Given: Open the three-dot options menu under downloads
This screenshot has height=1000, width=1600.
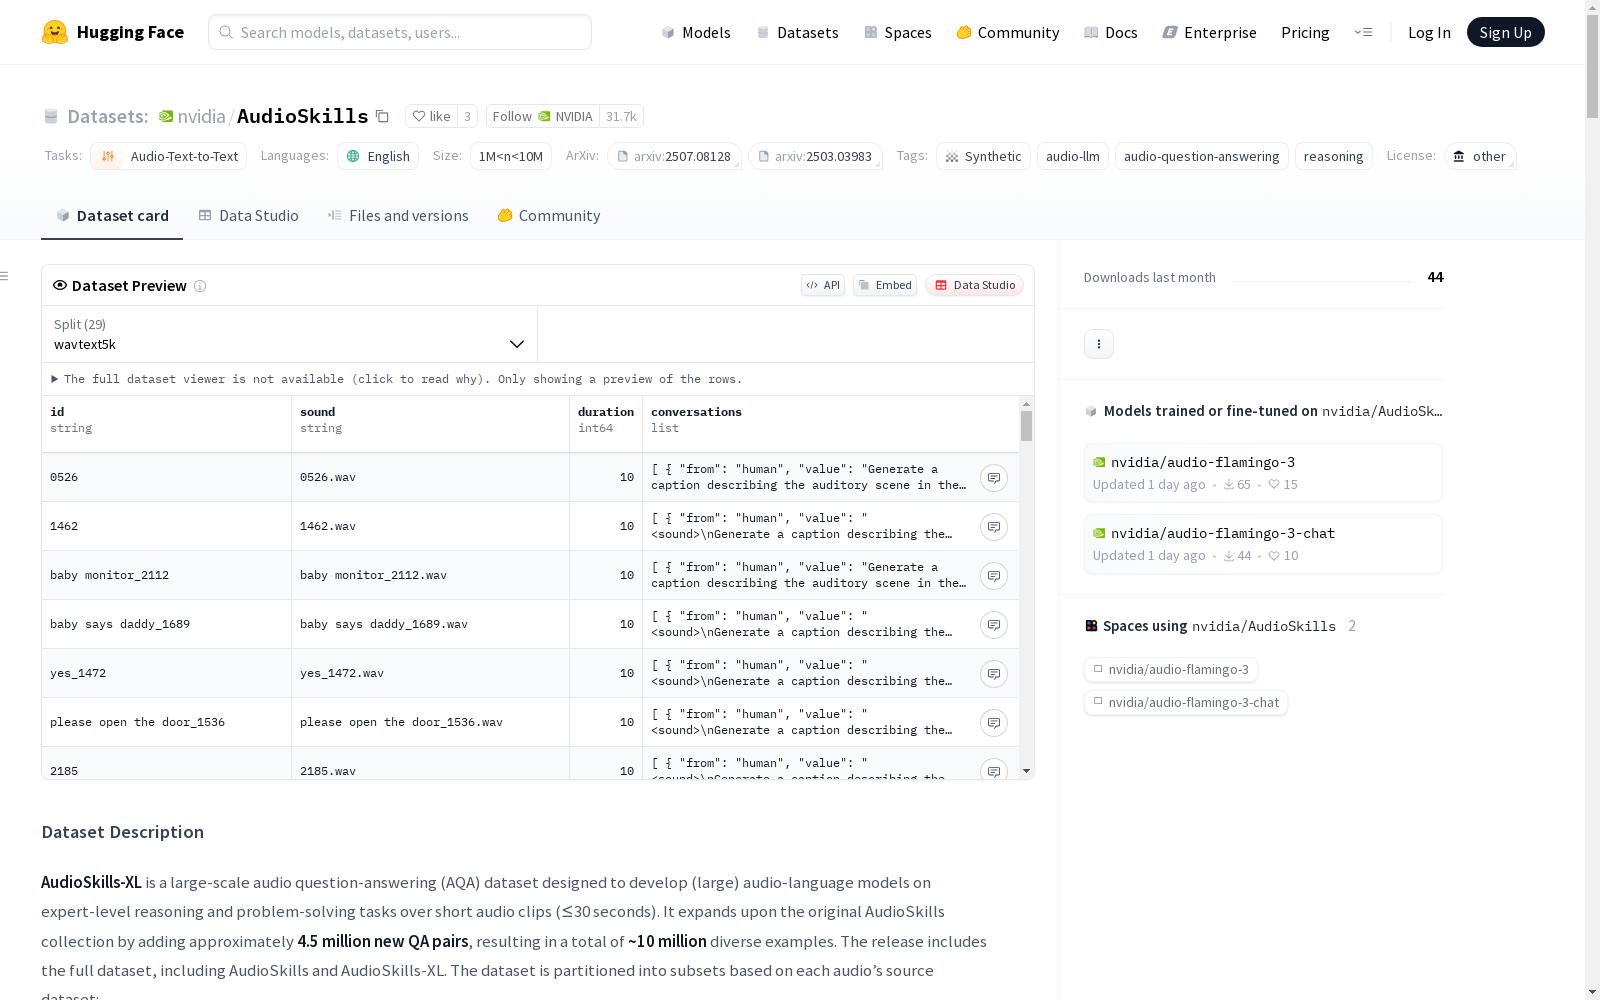Looking at the screenshot, I should tap(1099, 344).
